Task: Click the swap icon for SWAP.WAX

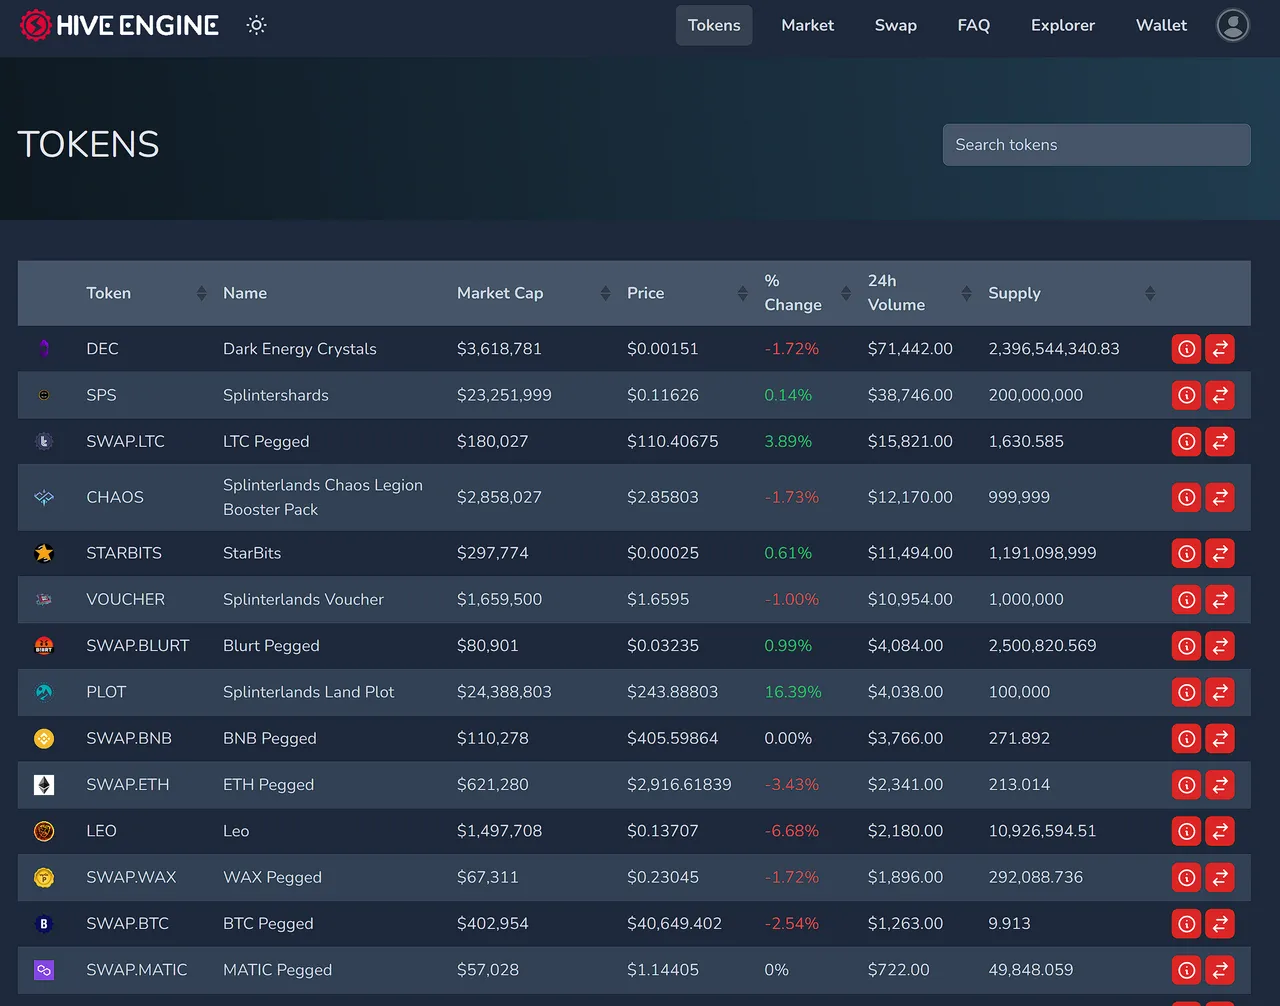Action: point(1220,877)
